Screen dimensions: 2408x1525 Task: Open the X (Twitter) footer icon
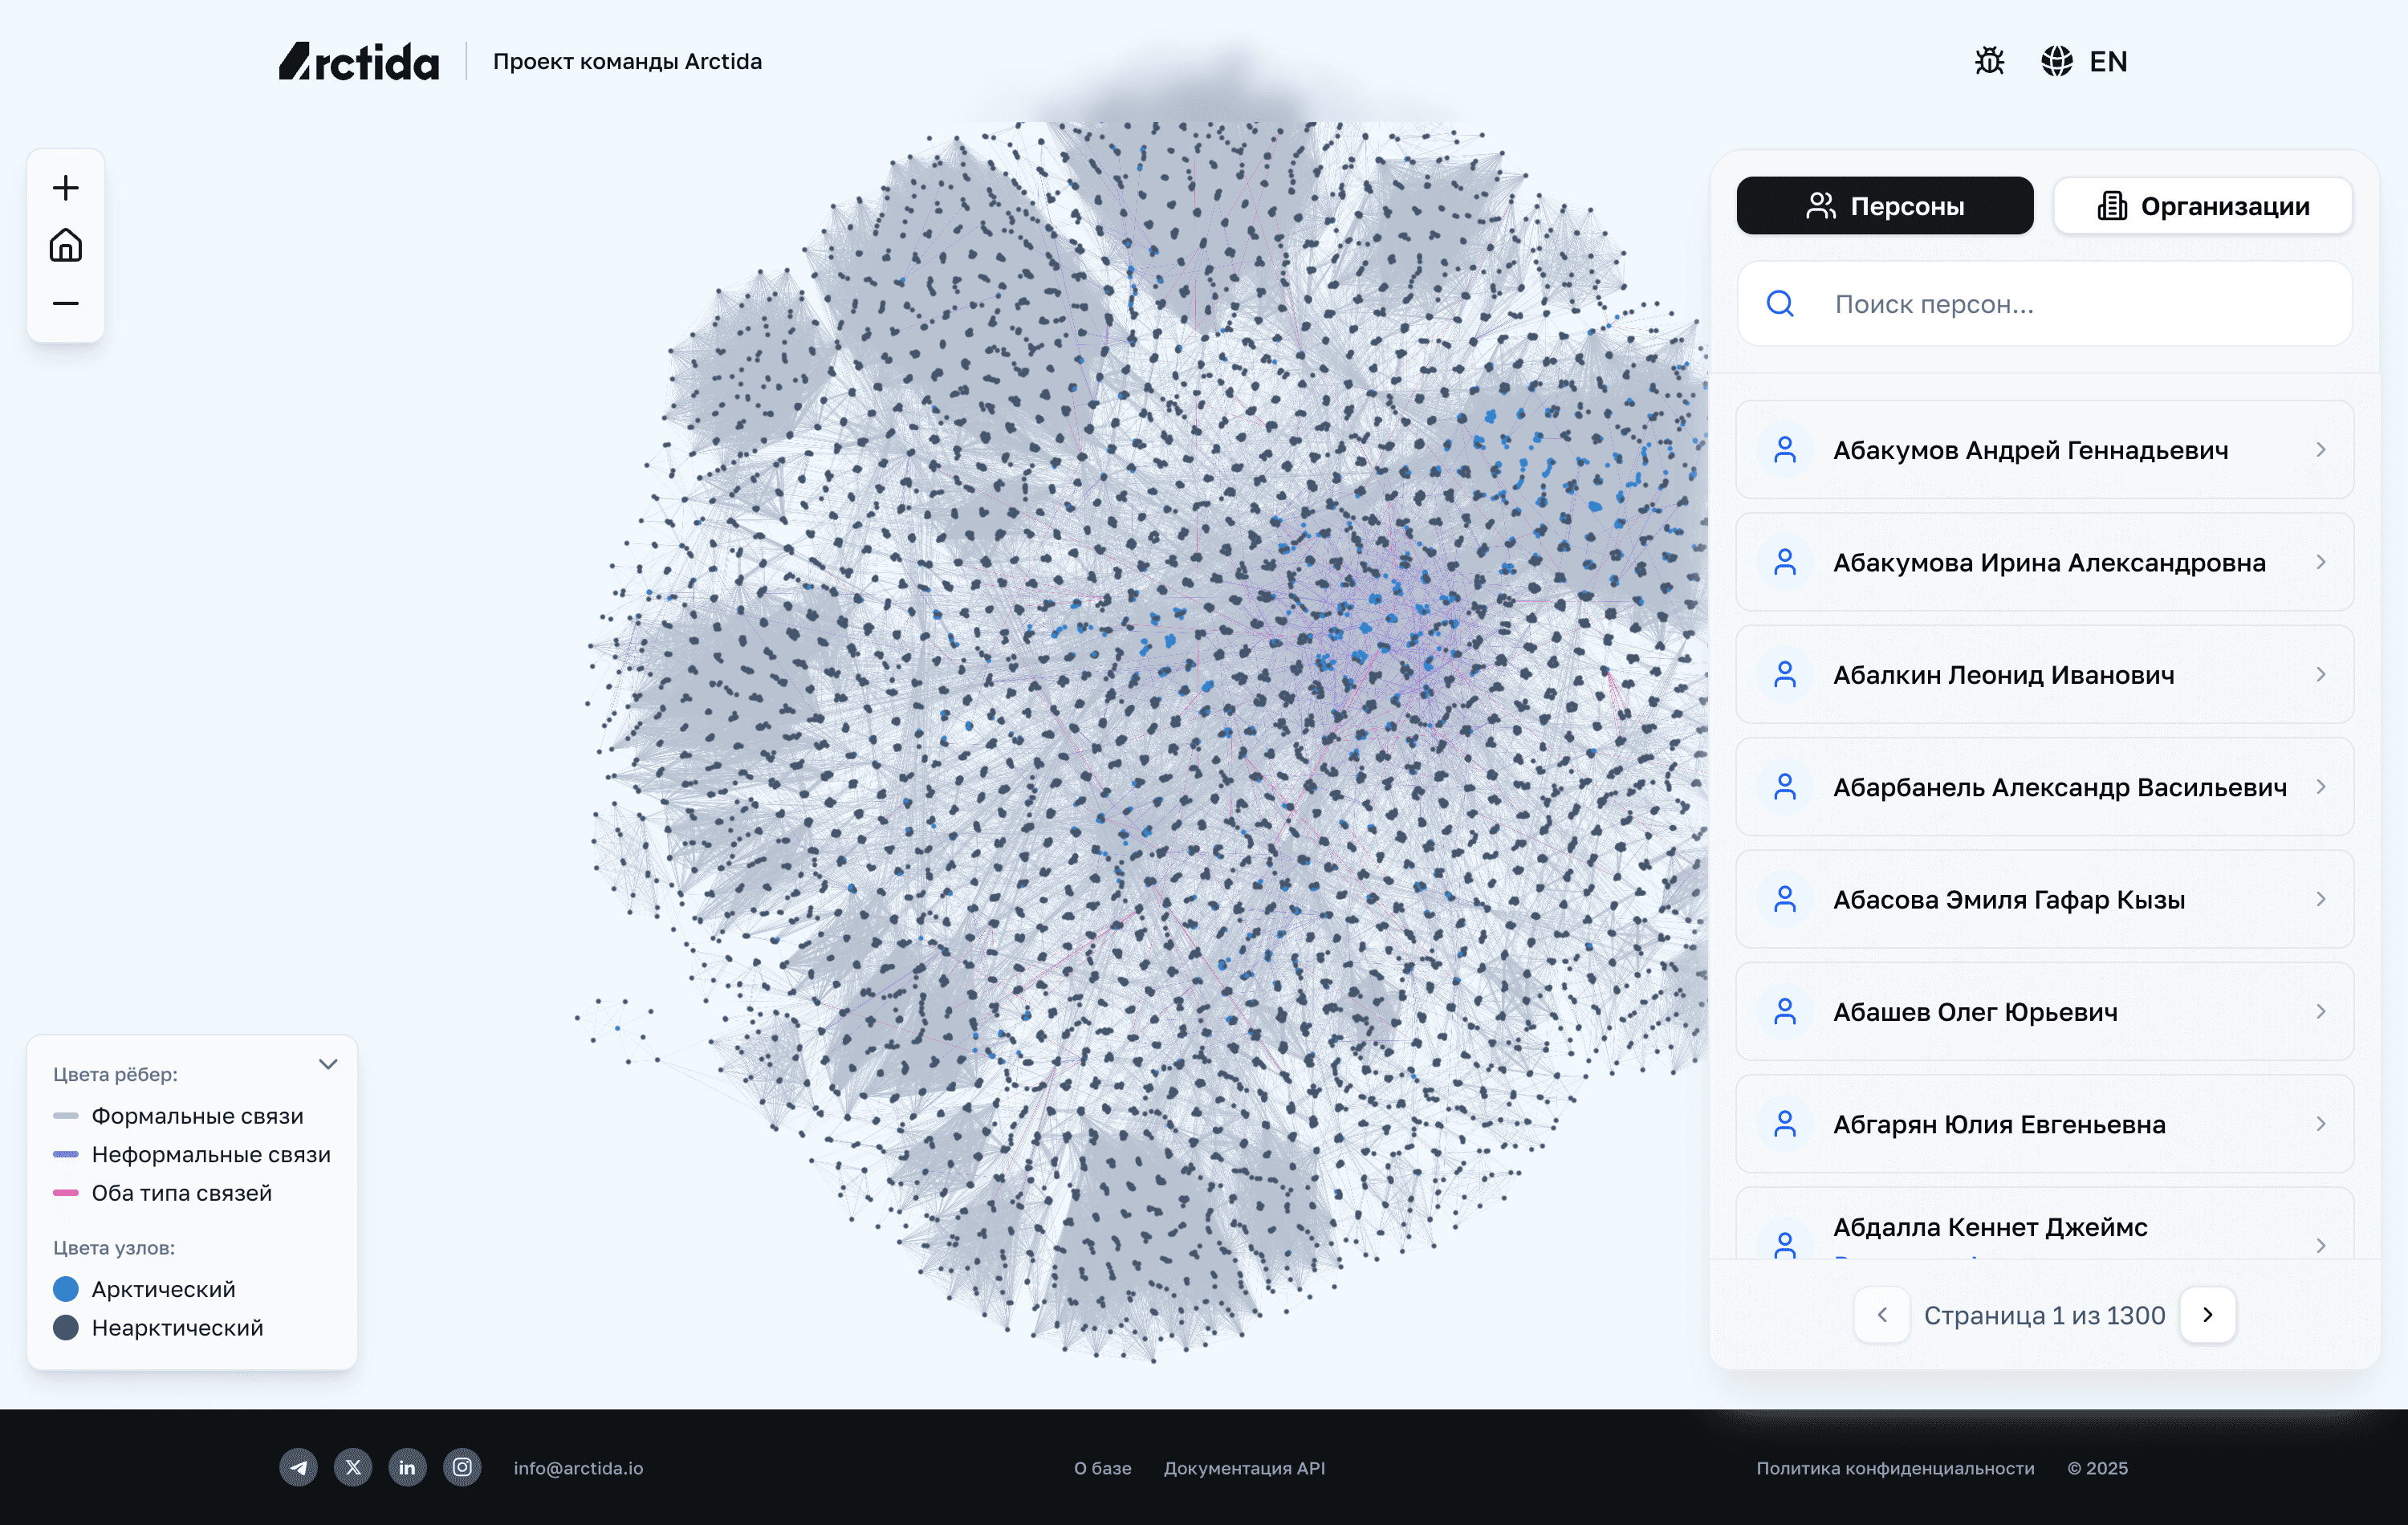tap(353, 1467)
